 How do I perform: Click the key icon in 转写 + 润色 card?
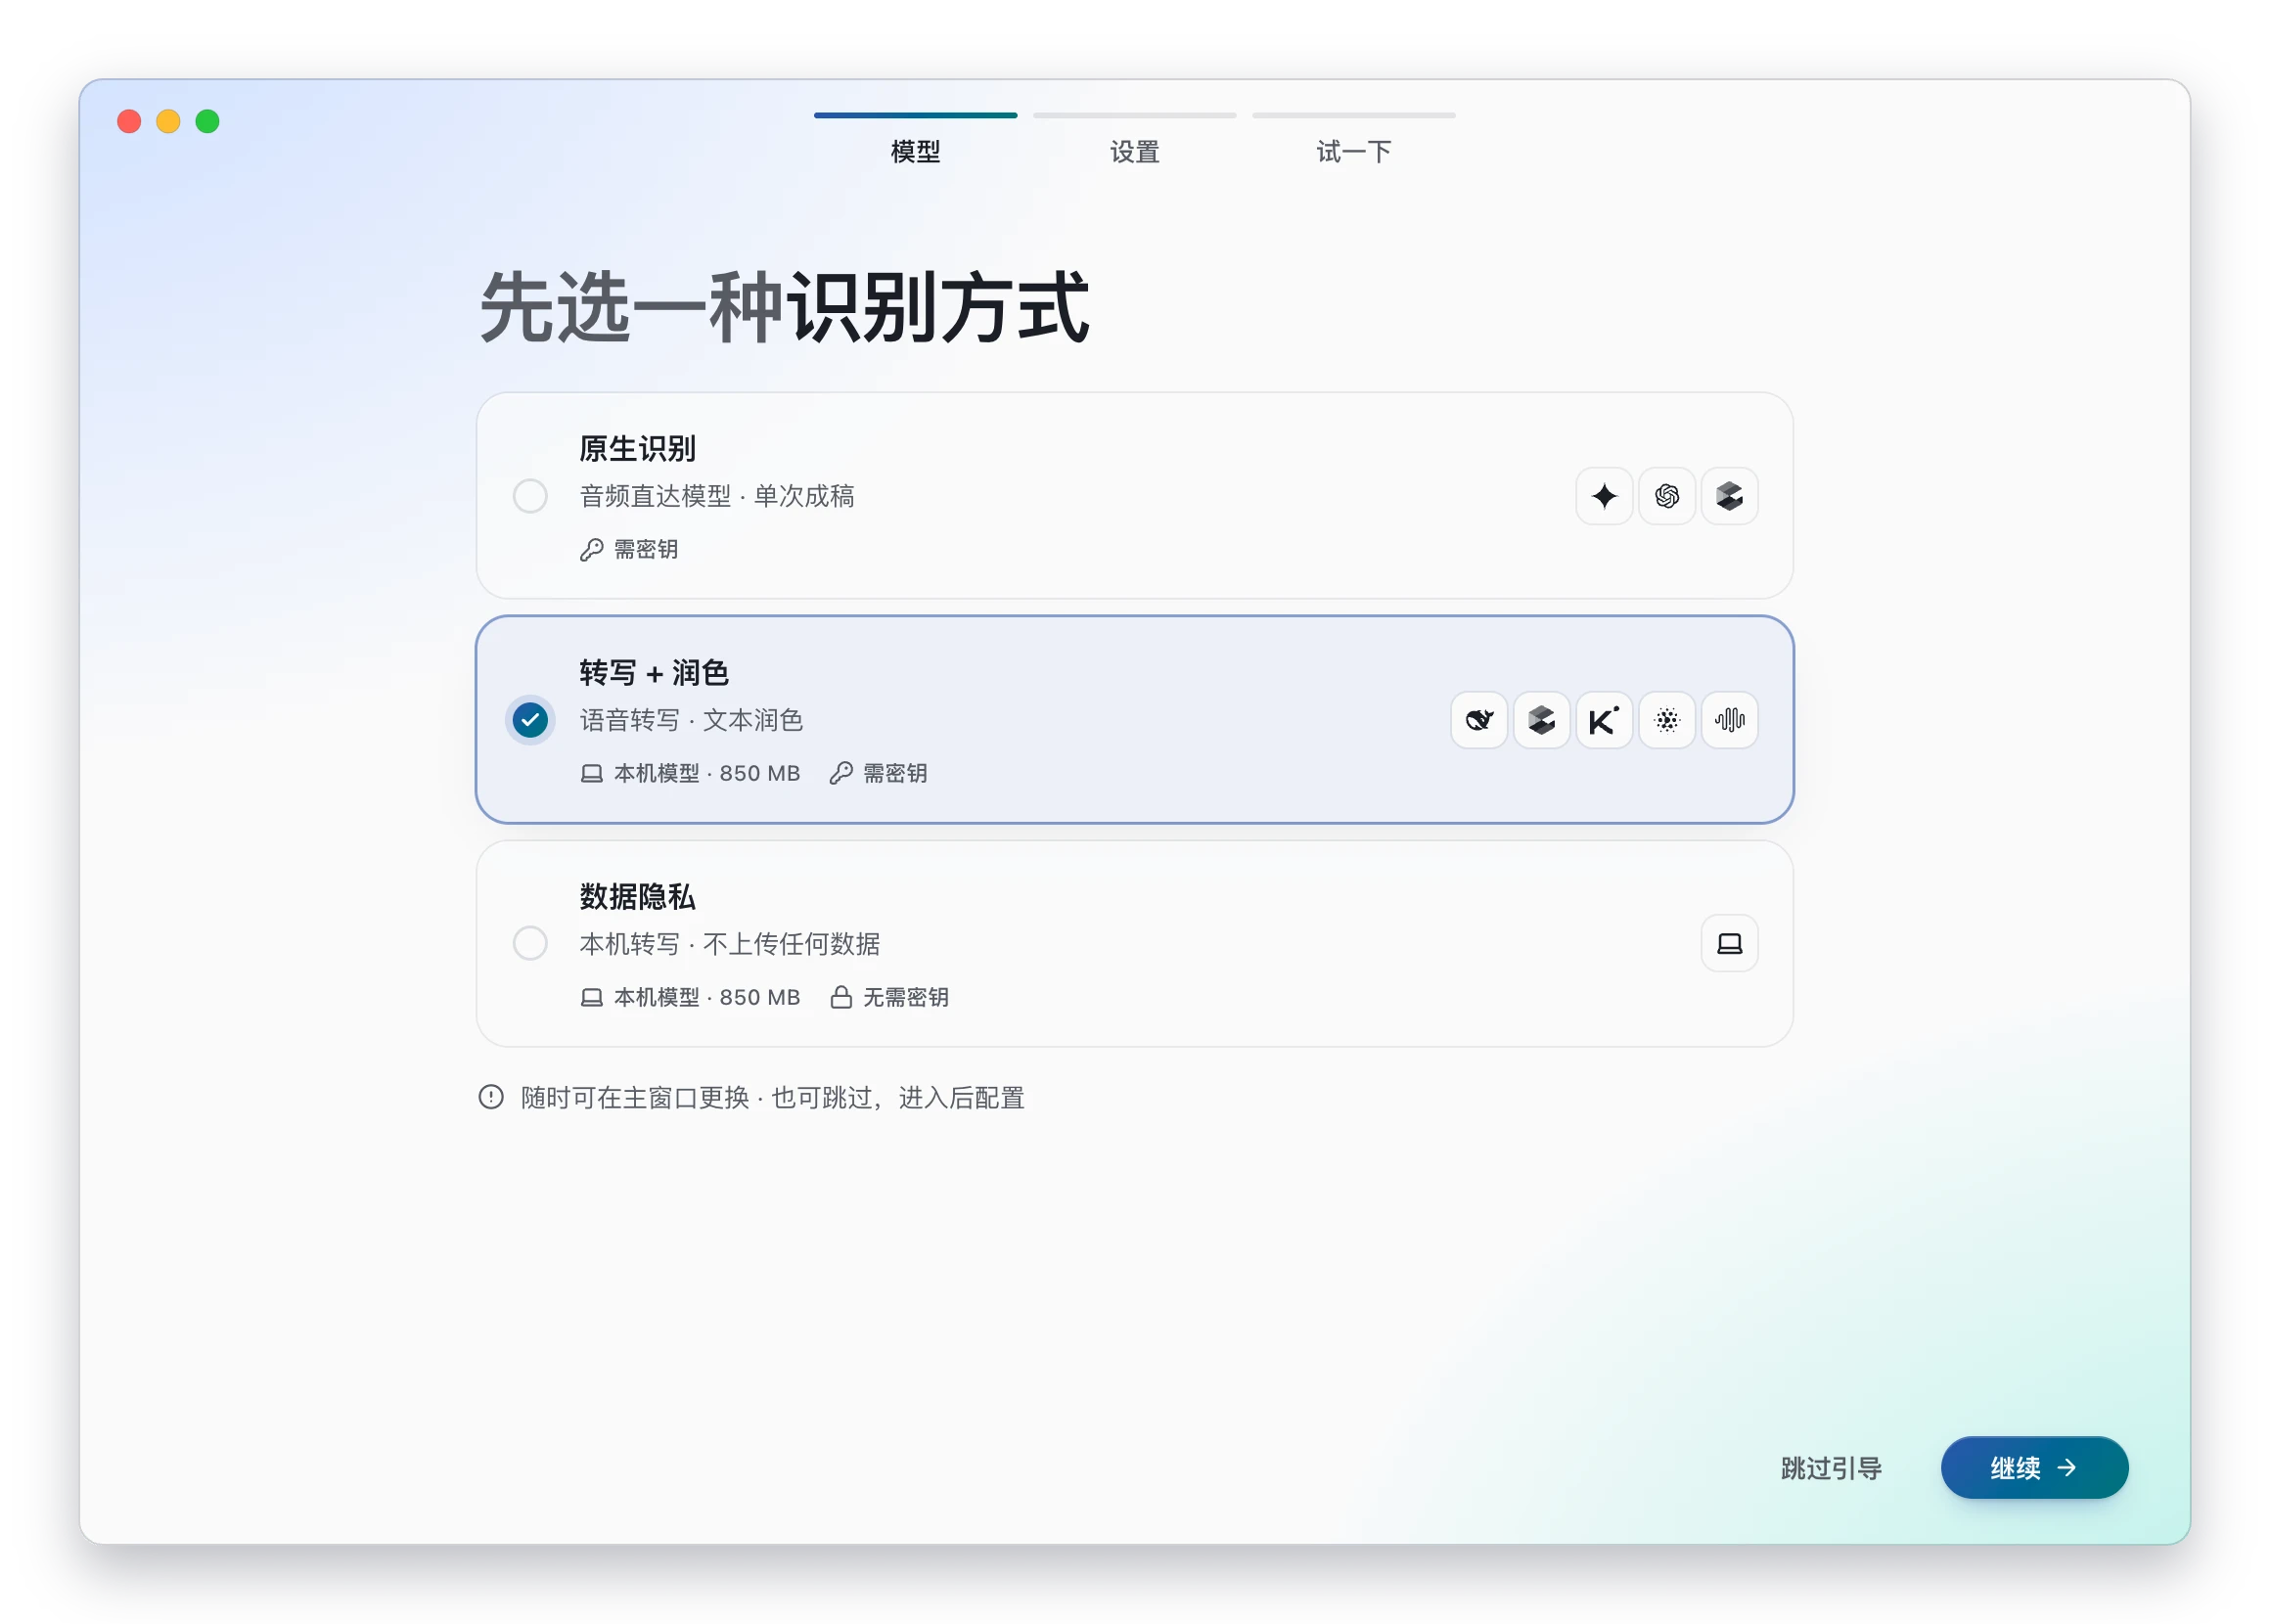point(841,774)
